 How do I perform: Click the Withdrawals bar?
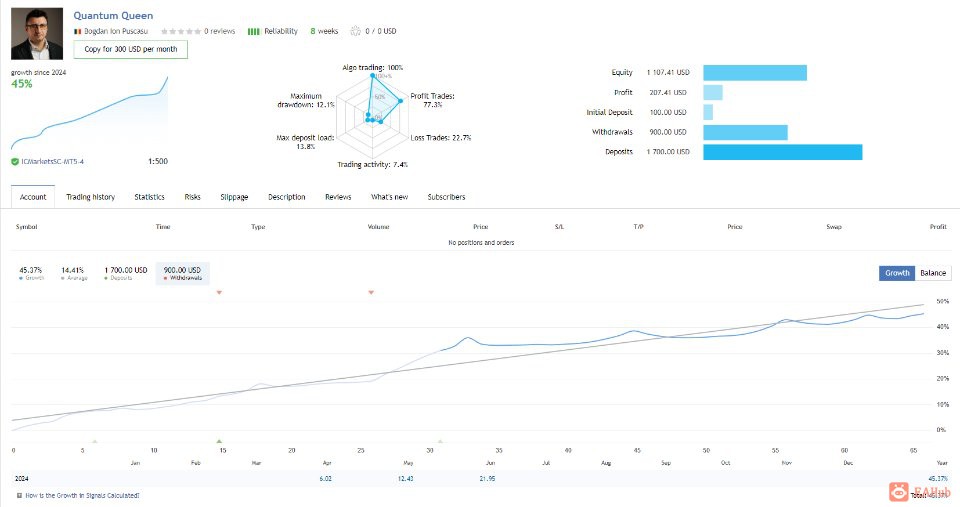745,132
